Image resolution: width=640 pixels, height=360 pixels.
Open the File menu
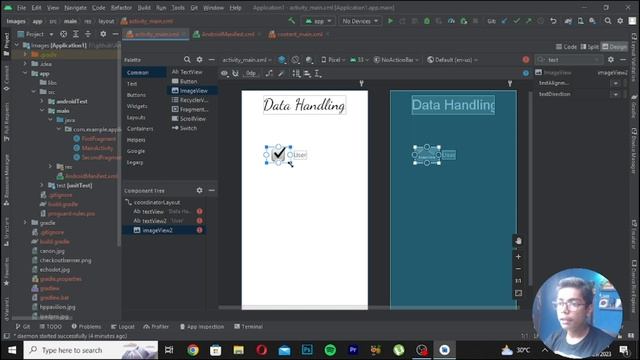click(21, 8)
